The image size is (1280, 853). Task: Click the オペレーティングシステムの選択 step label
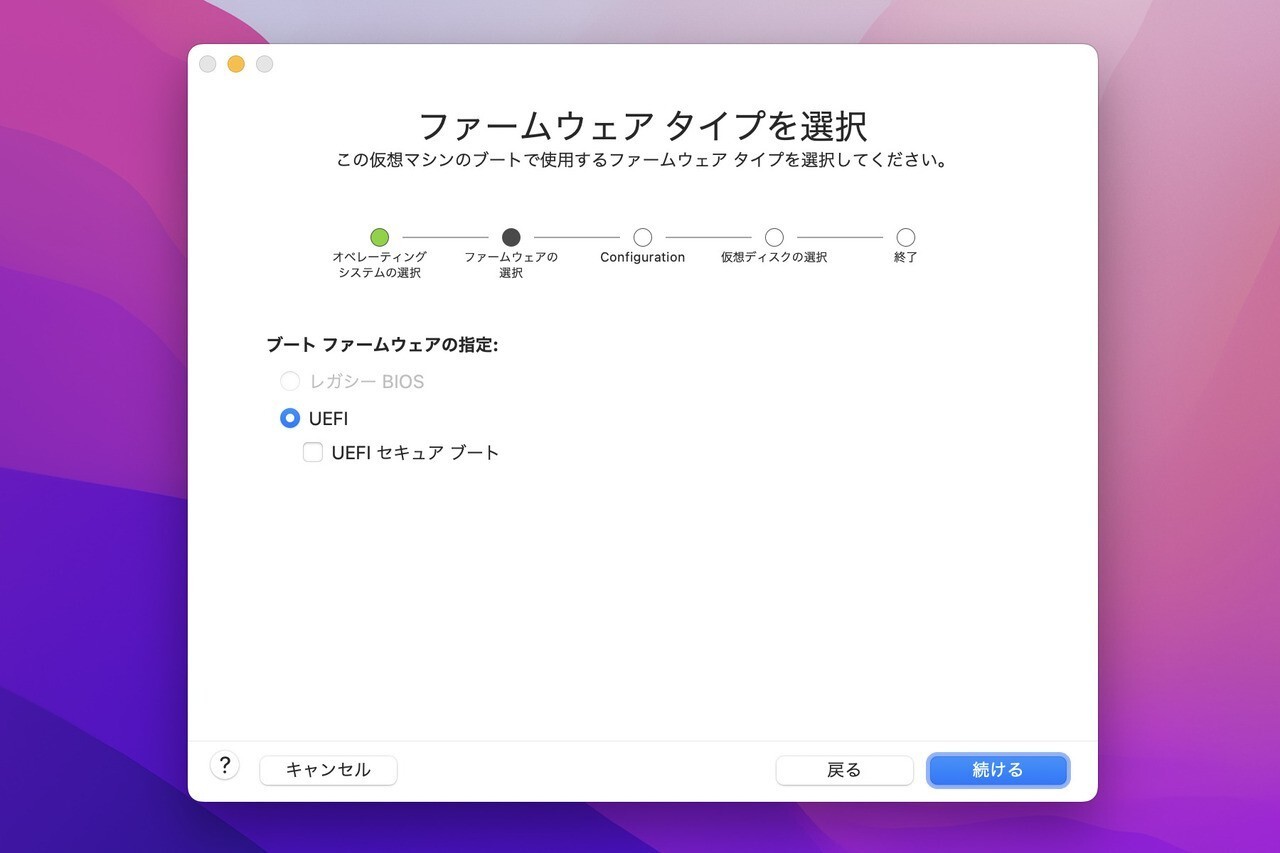click(379, 265)
